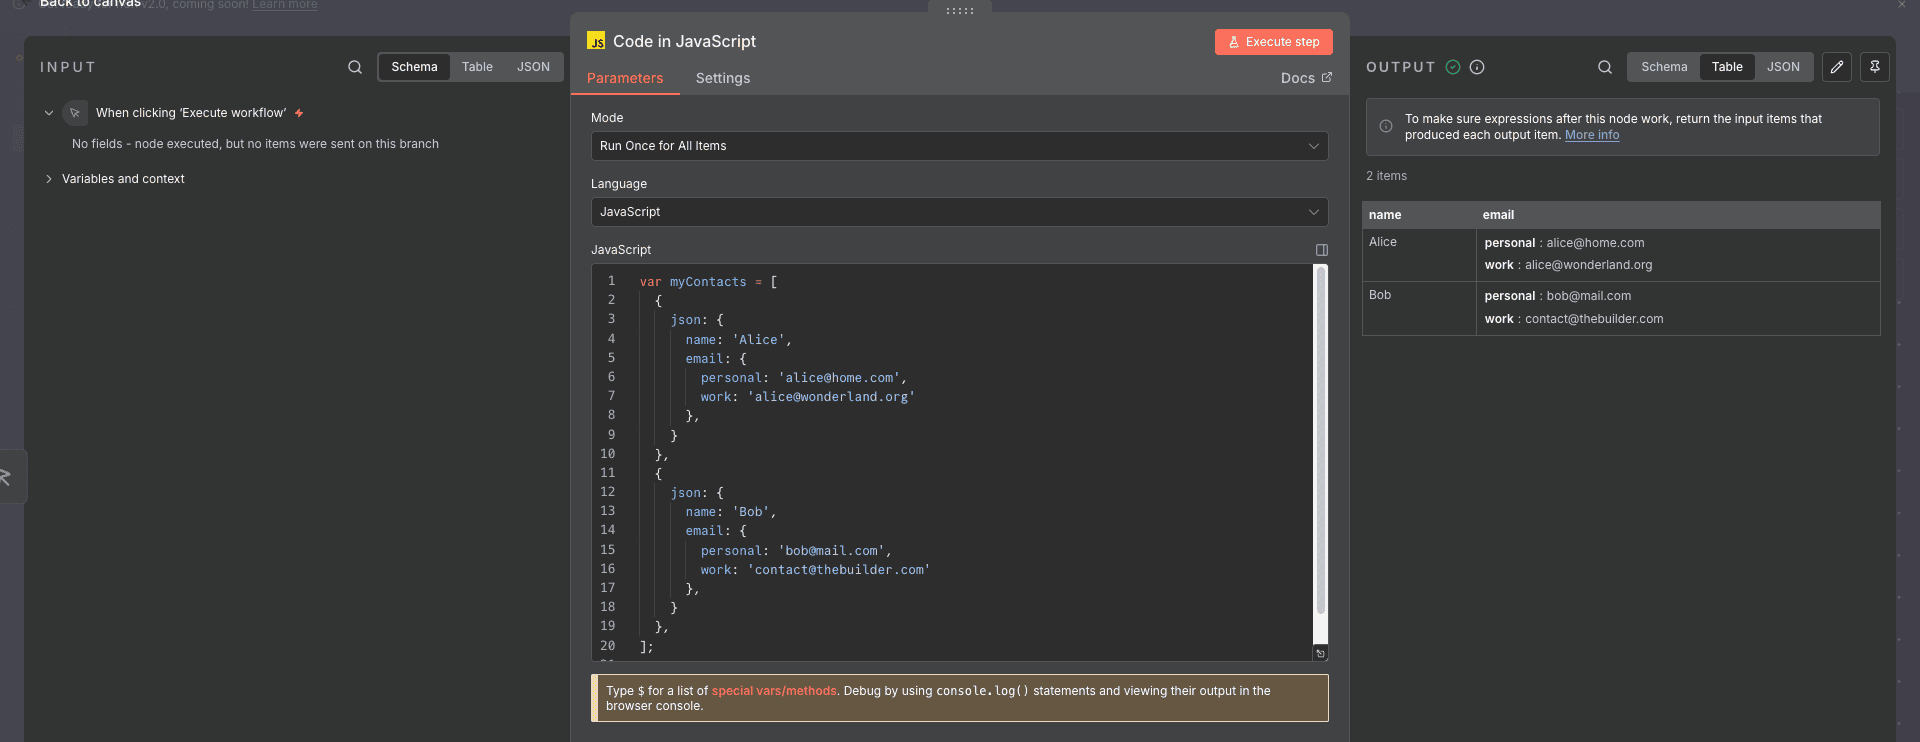Click the manual trigger cursor icon
This screenshot has width=1920, height=742.
tap(75, 113)
